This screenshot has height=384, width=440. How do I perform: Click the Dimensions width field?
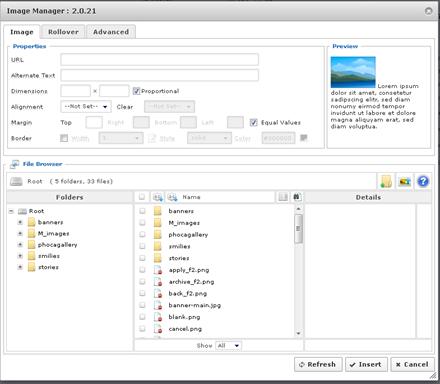(75, 91)
